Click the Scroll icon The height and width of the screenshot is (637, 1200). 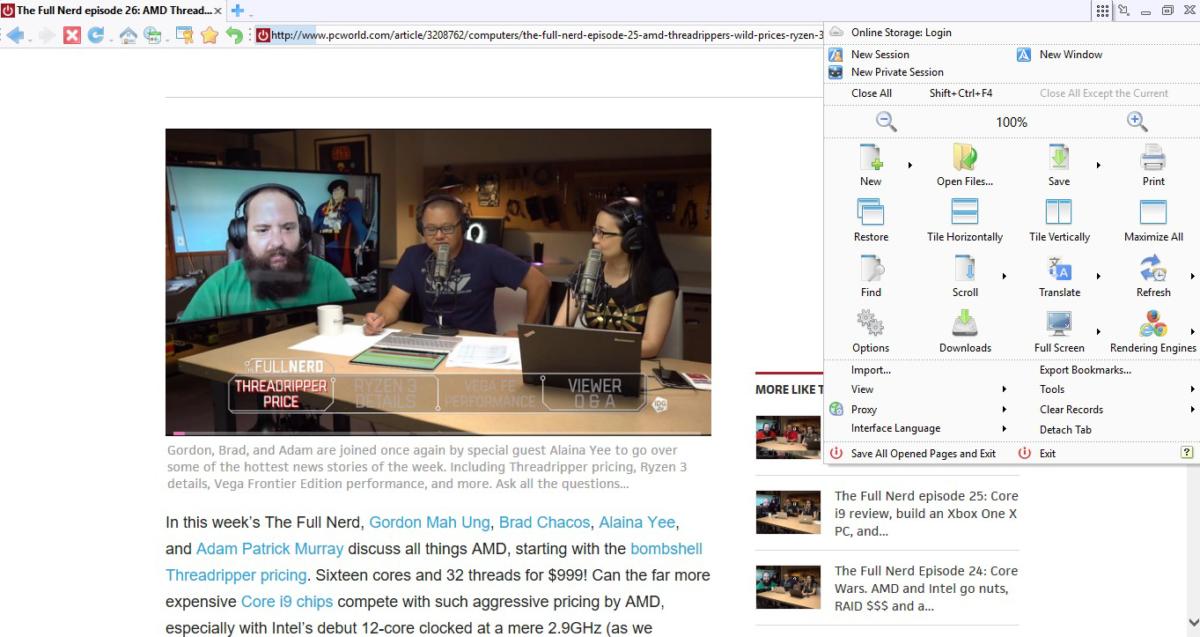tap(964, 268)
